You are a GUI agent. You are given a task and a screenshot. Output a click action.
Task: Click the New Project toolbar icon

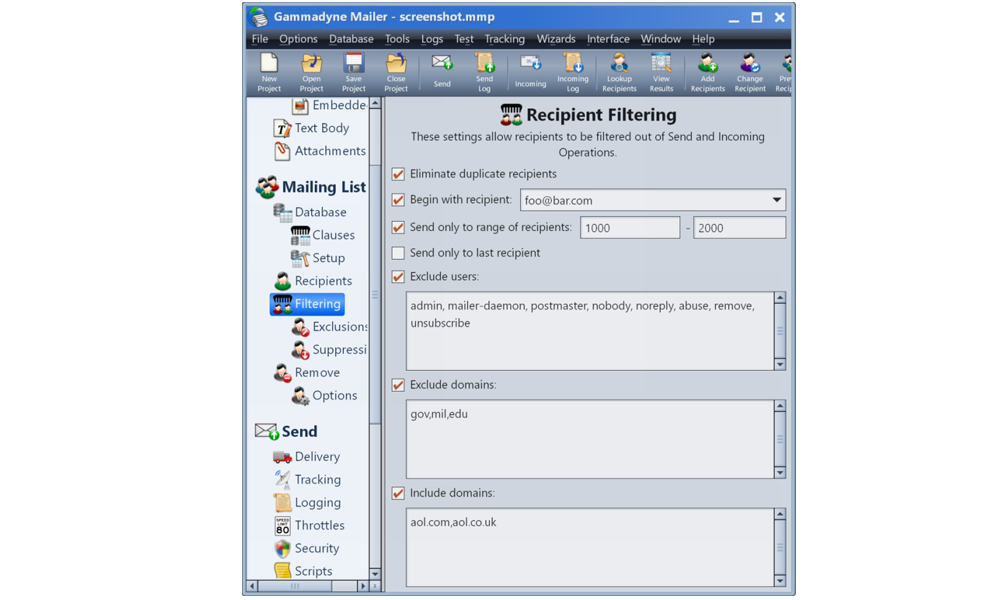269,72
